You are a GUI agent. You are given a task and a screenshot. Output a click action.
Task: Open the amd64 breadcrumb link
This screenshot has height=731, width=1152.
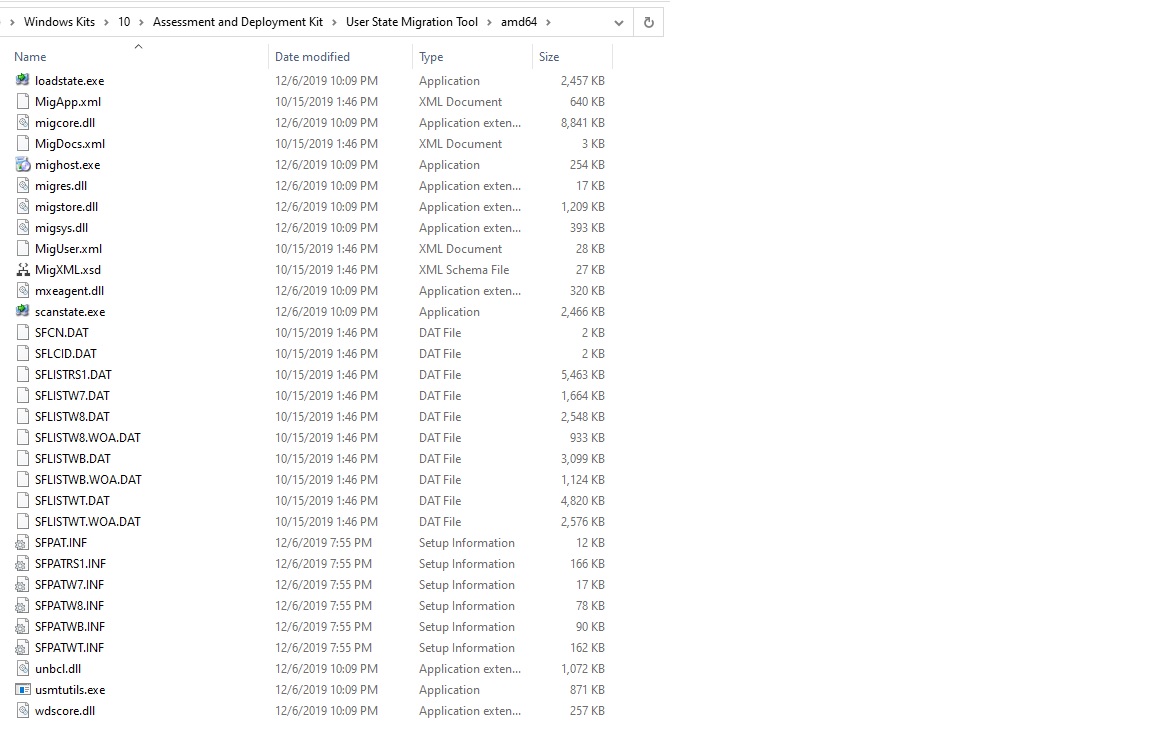[x=519, y=21]
